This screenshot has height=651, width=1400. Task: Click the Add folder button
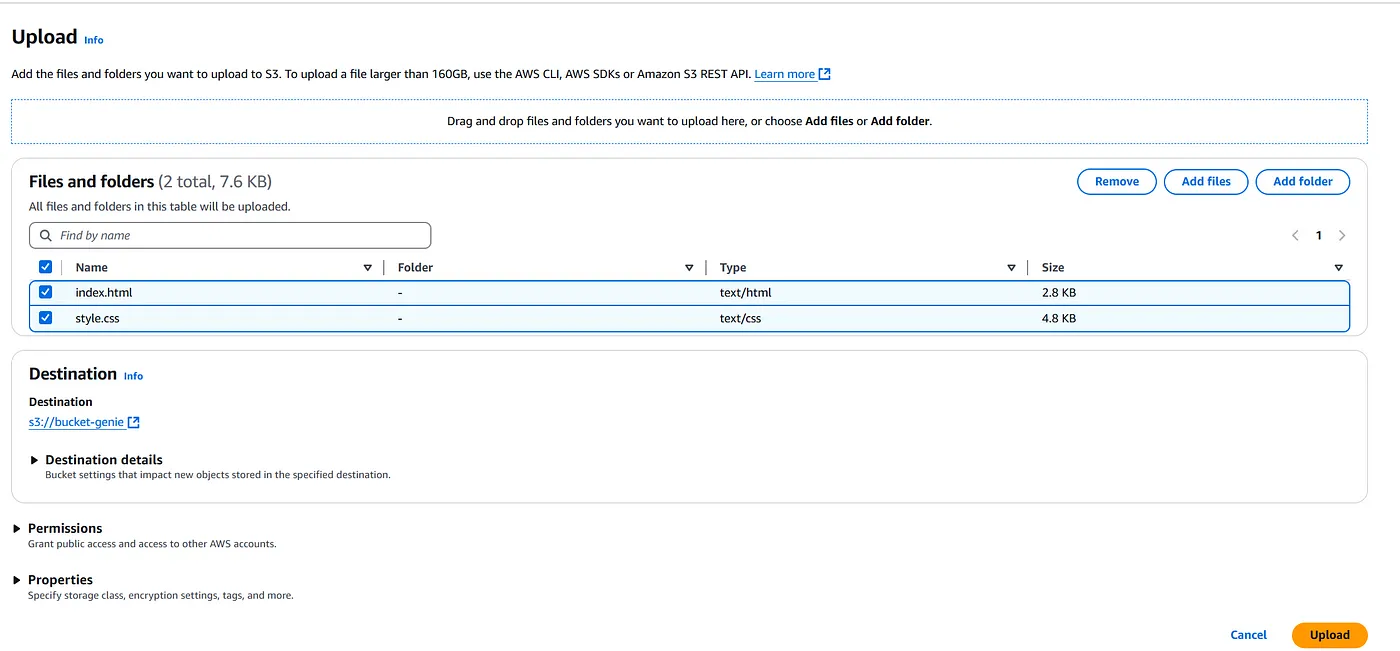click(x=1302, y=182)
